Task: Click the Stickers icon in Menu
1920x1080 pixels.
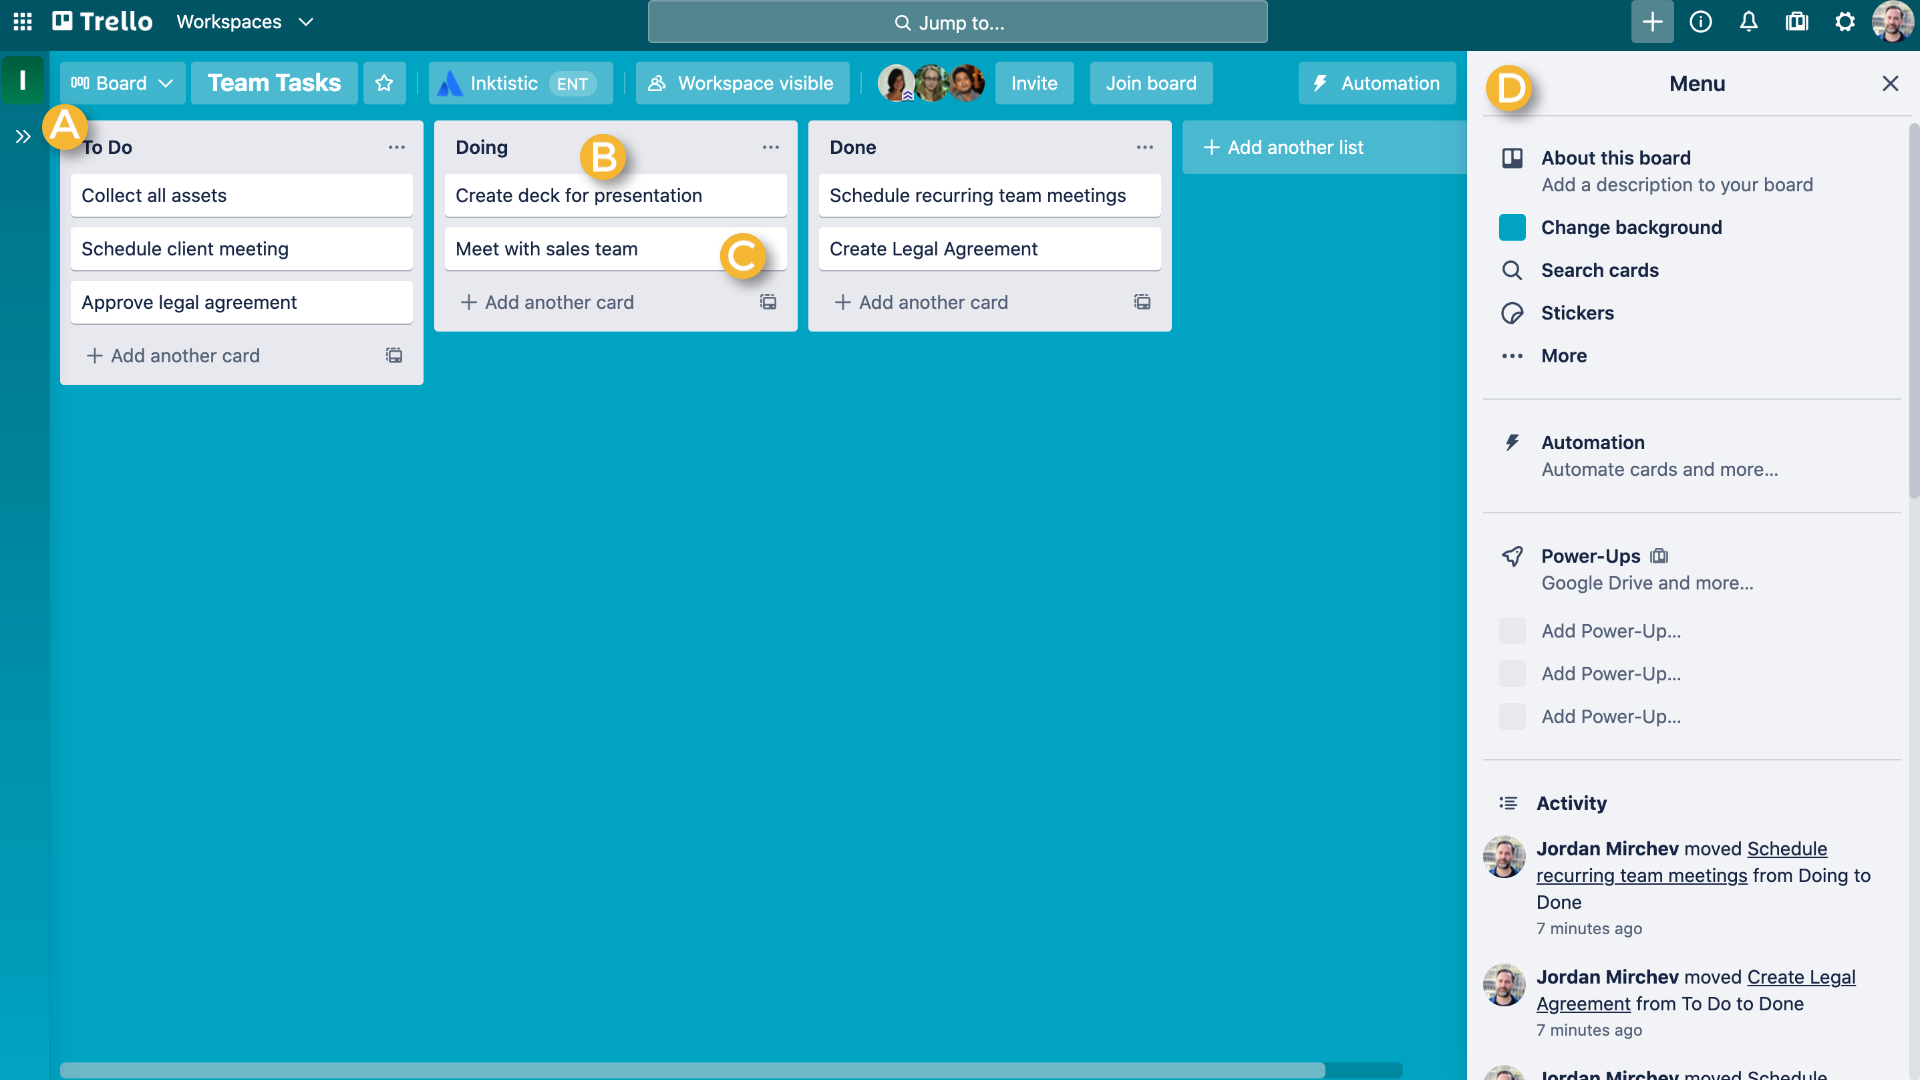Action: coord(1511,313)
